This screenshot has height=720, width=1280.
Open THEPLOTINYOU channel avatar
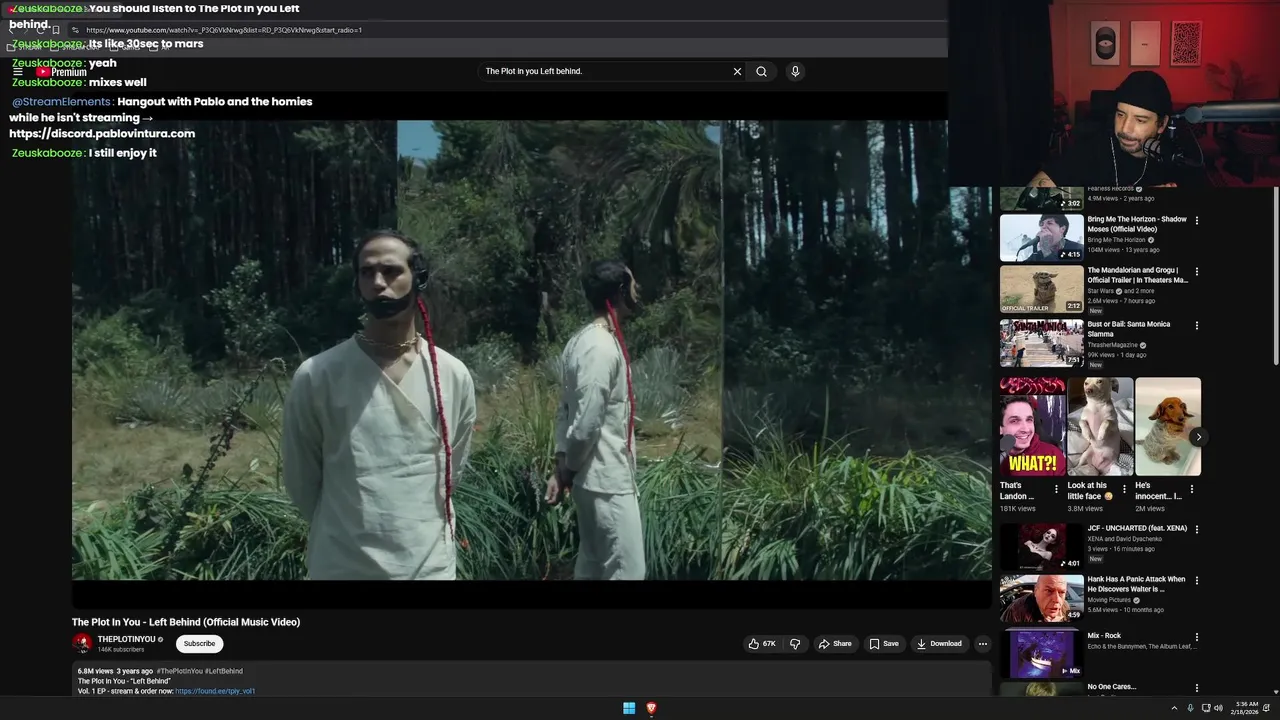82,643
